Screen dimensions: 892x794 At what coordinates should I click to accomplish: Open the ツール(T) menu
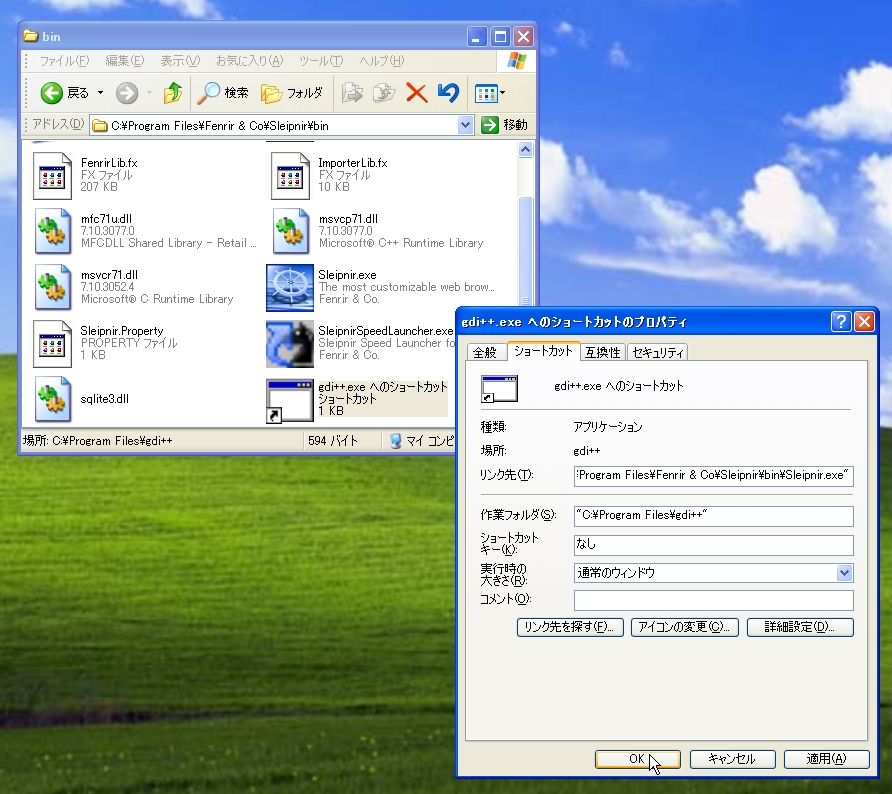[x=321, y=61]
